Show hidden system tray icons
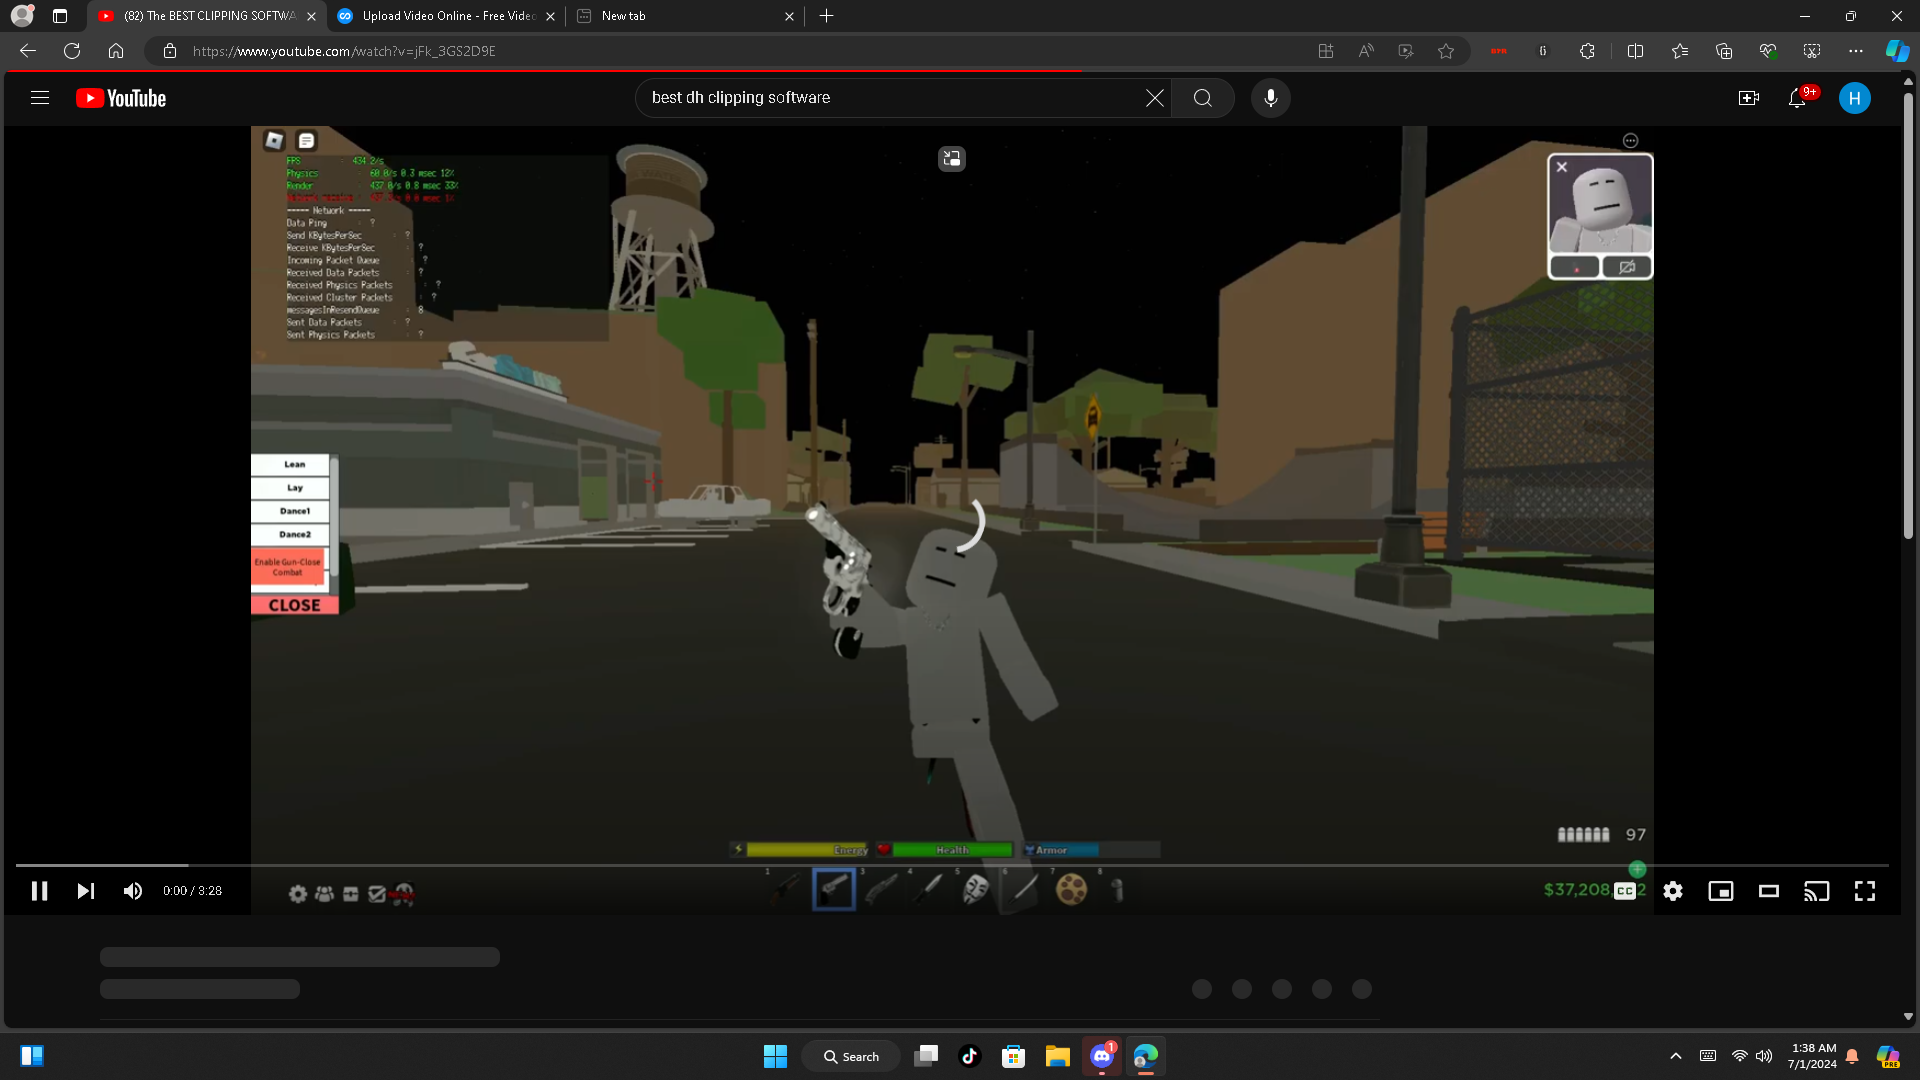 tap(1676, 1056)
